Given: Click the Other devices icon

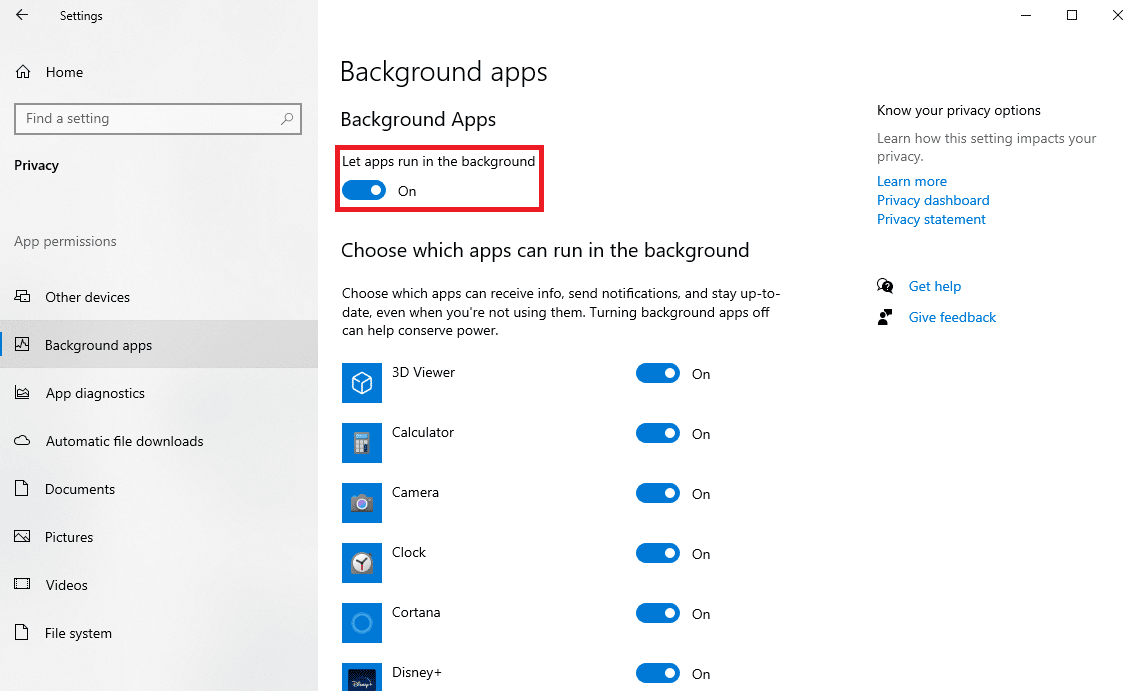Looking at the screenshot, I should (23, 296).
